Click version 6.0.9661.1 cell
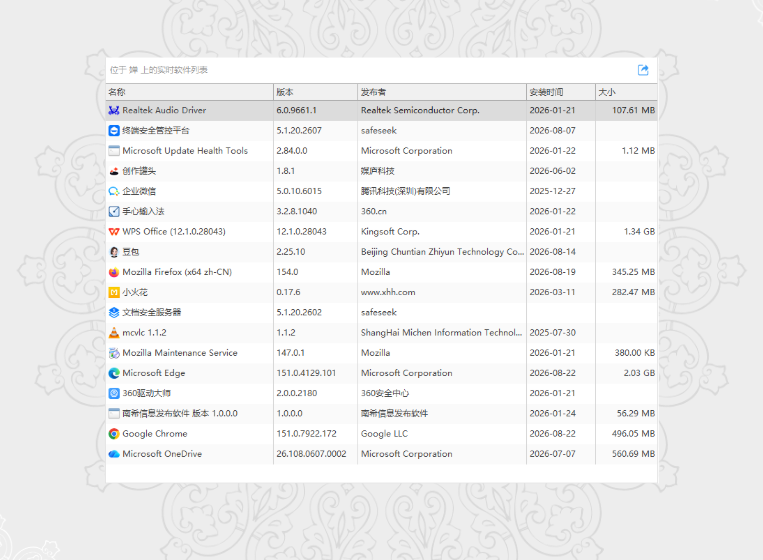The height and width of the screenshot is (560, 763). pos(296,110)
